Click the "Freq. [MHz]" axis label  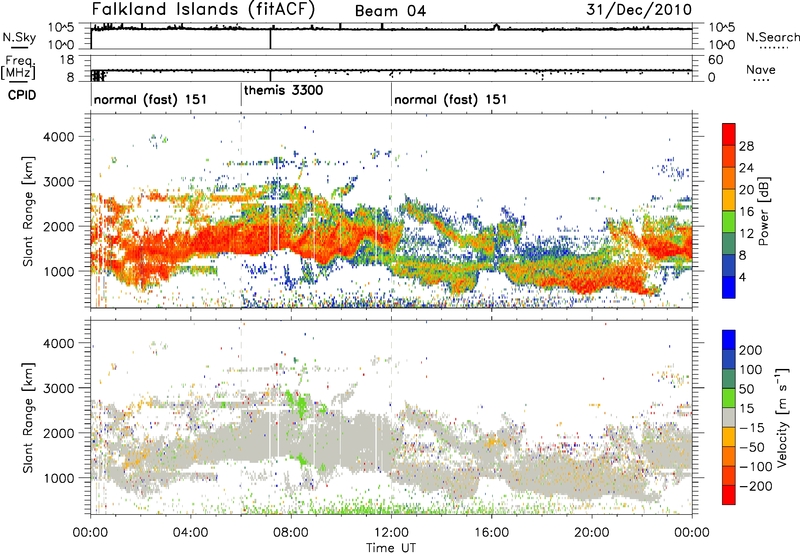click(x=18, y=68)
